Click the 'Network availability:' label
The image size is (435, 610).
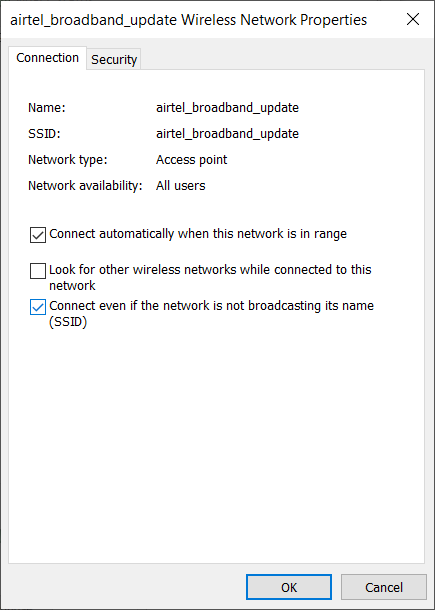(85, 186)
